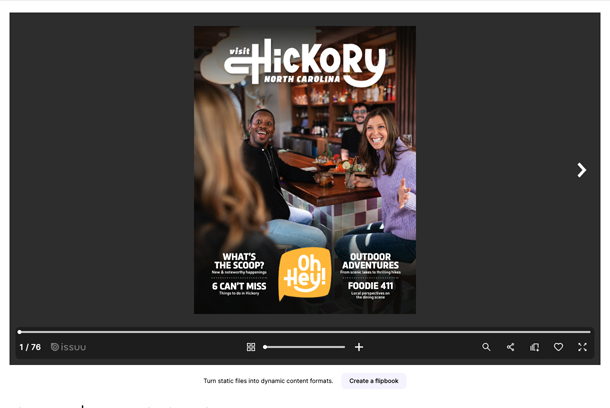
Task: Click the Visit Hickory magazine cover
Action: [305, 170]
